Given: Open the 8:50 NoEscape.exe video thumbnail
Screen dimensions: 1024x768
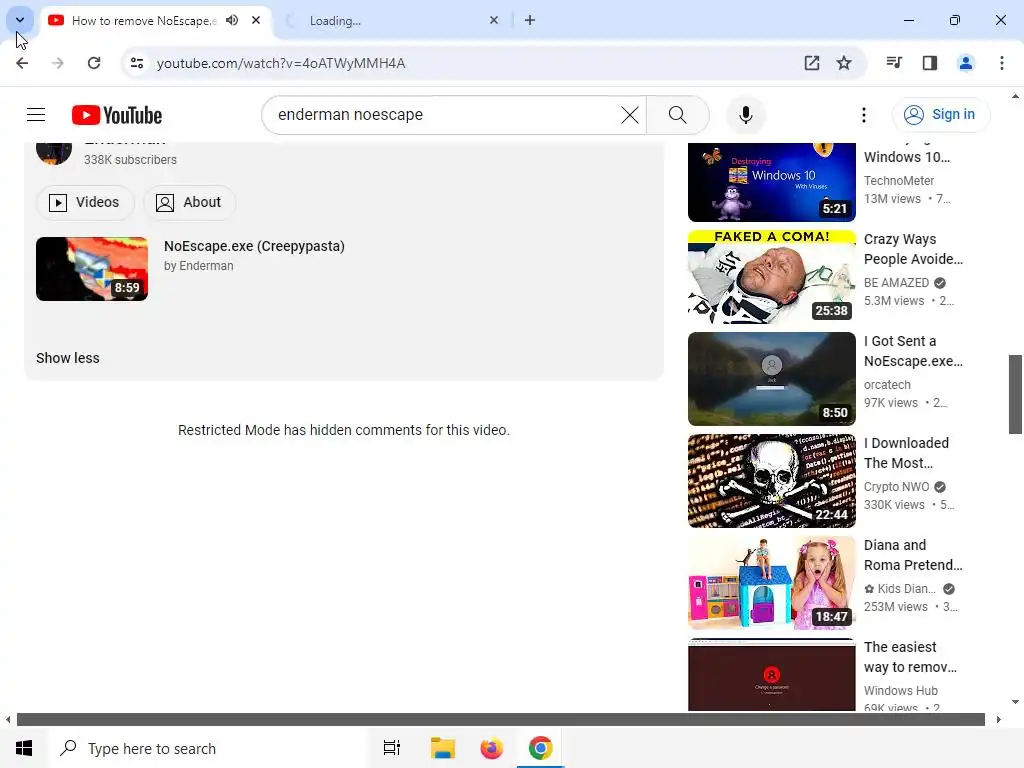Looking at the screenshot, I should [771, 379].
